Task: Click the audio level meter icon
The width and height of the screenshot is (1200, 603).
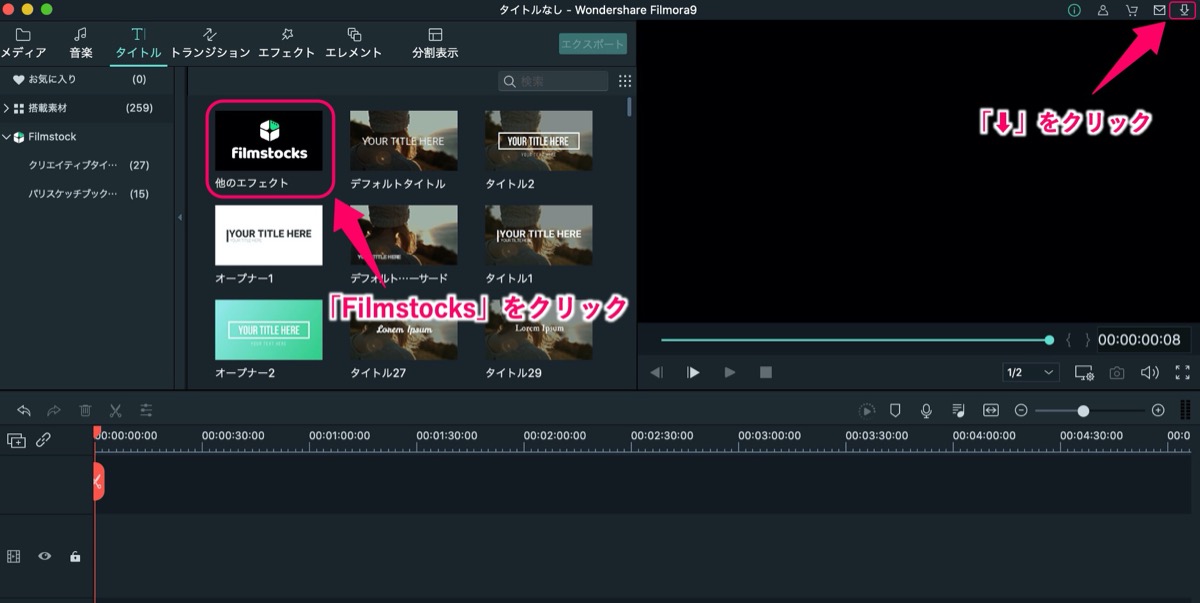Action: coord(1186,410)
